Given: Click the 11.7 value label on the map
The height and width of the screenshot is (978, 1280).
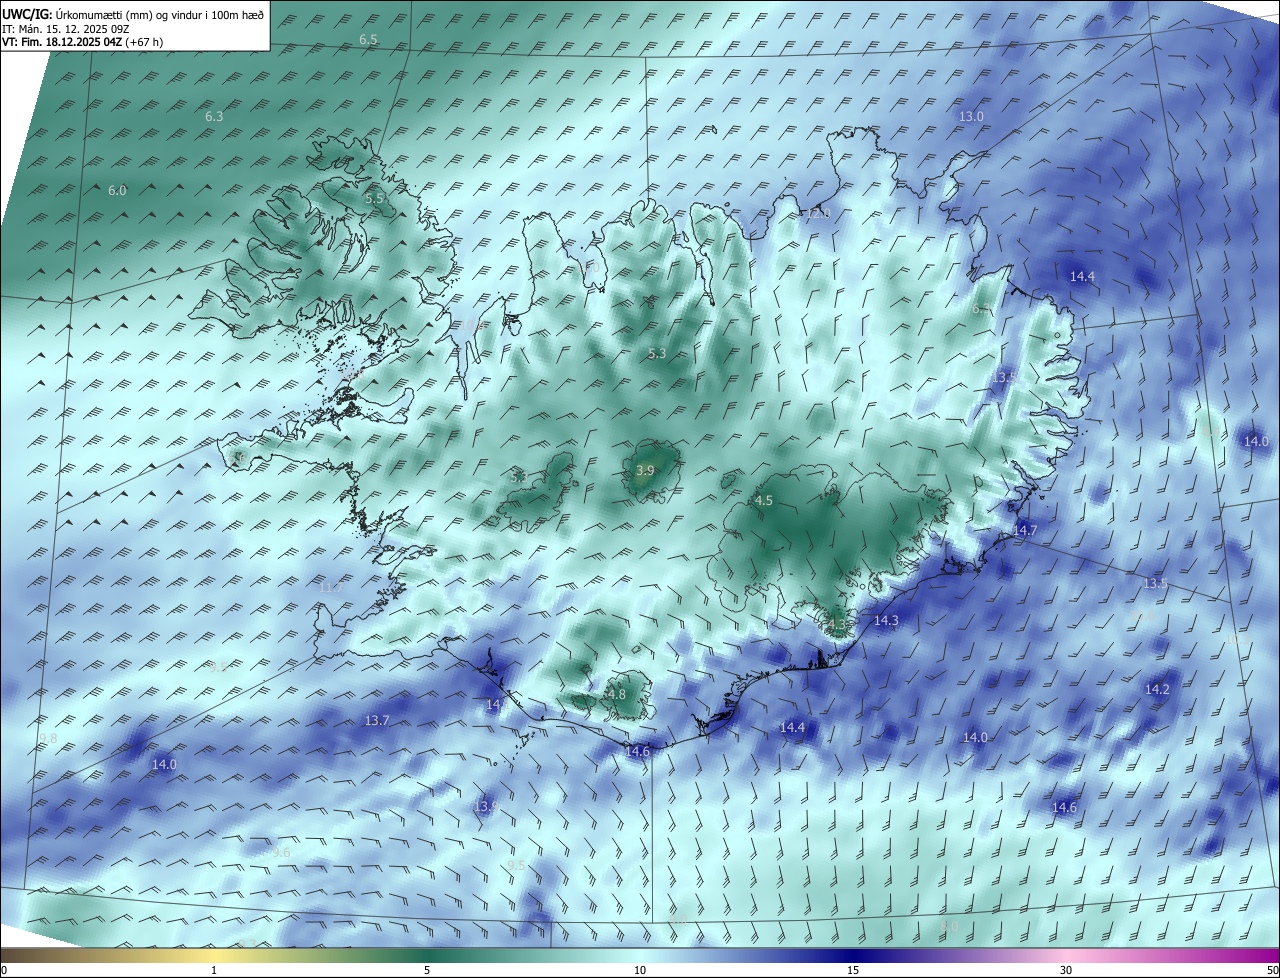Looking at the screenshot, I should click(x=330, y=588).
